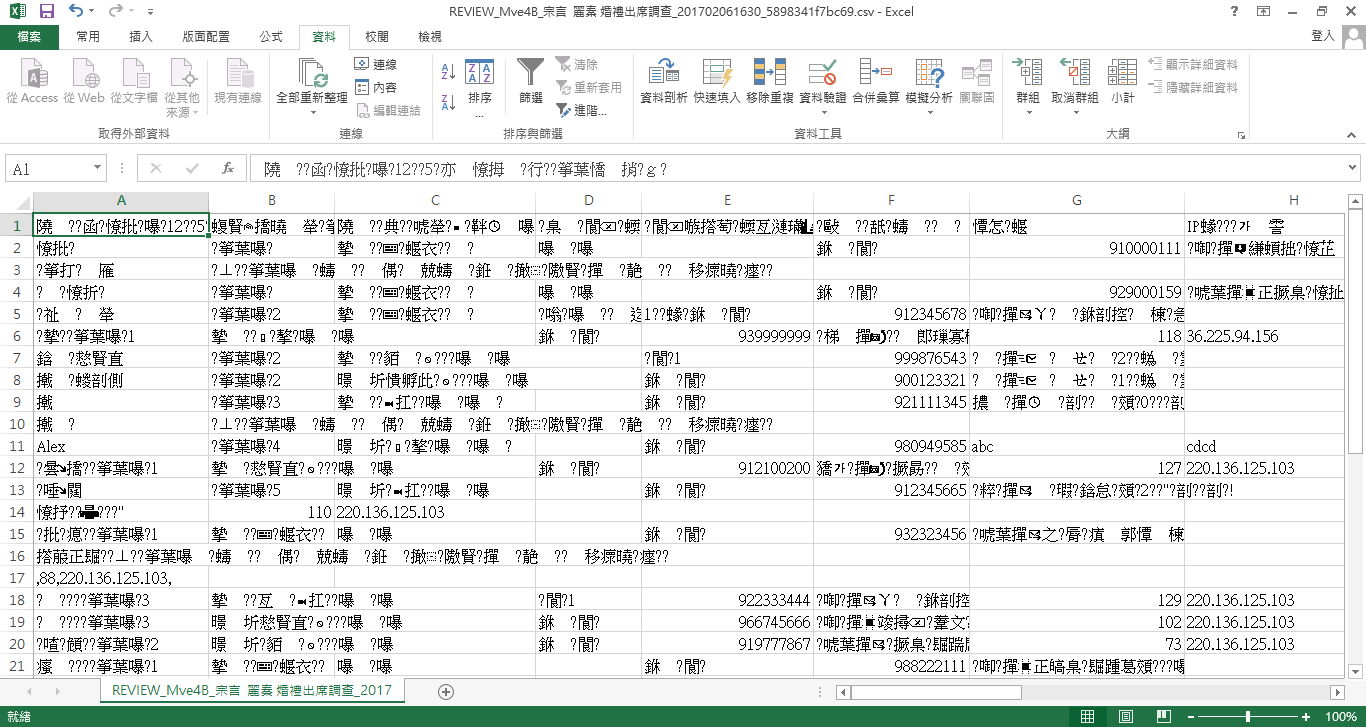This screenshot has width=1366, height=727.
Task: Add a new sheet with plus button
Action: click(446, 692)
